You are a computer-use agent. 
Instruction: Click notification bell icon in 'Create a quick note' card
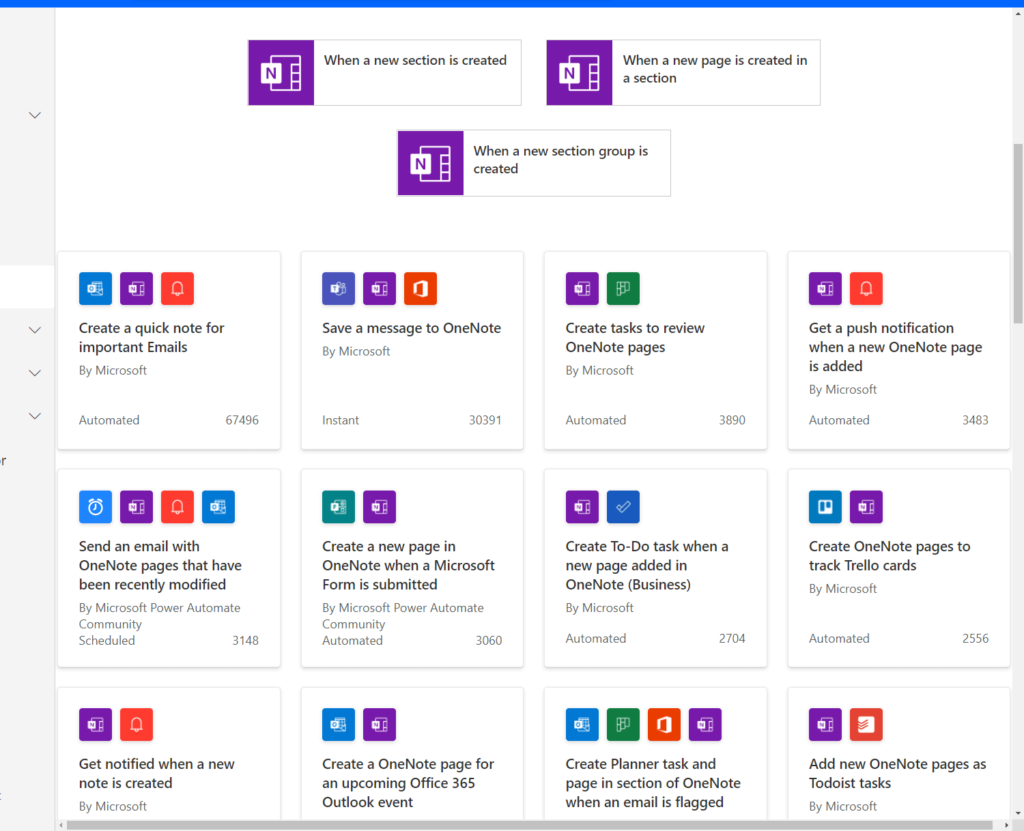tap(177, 288)
